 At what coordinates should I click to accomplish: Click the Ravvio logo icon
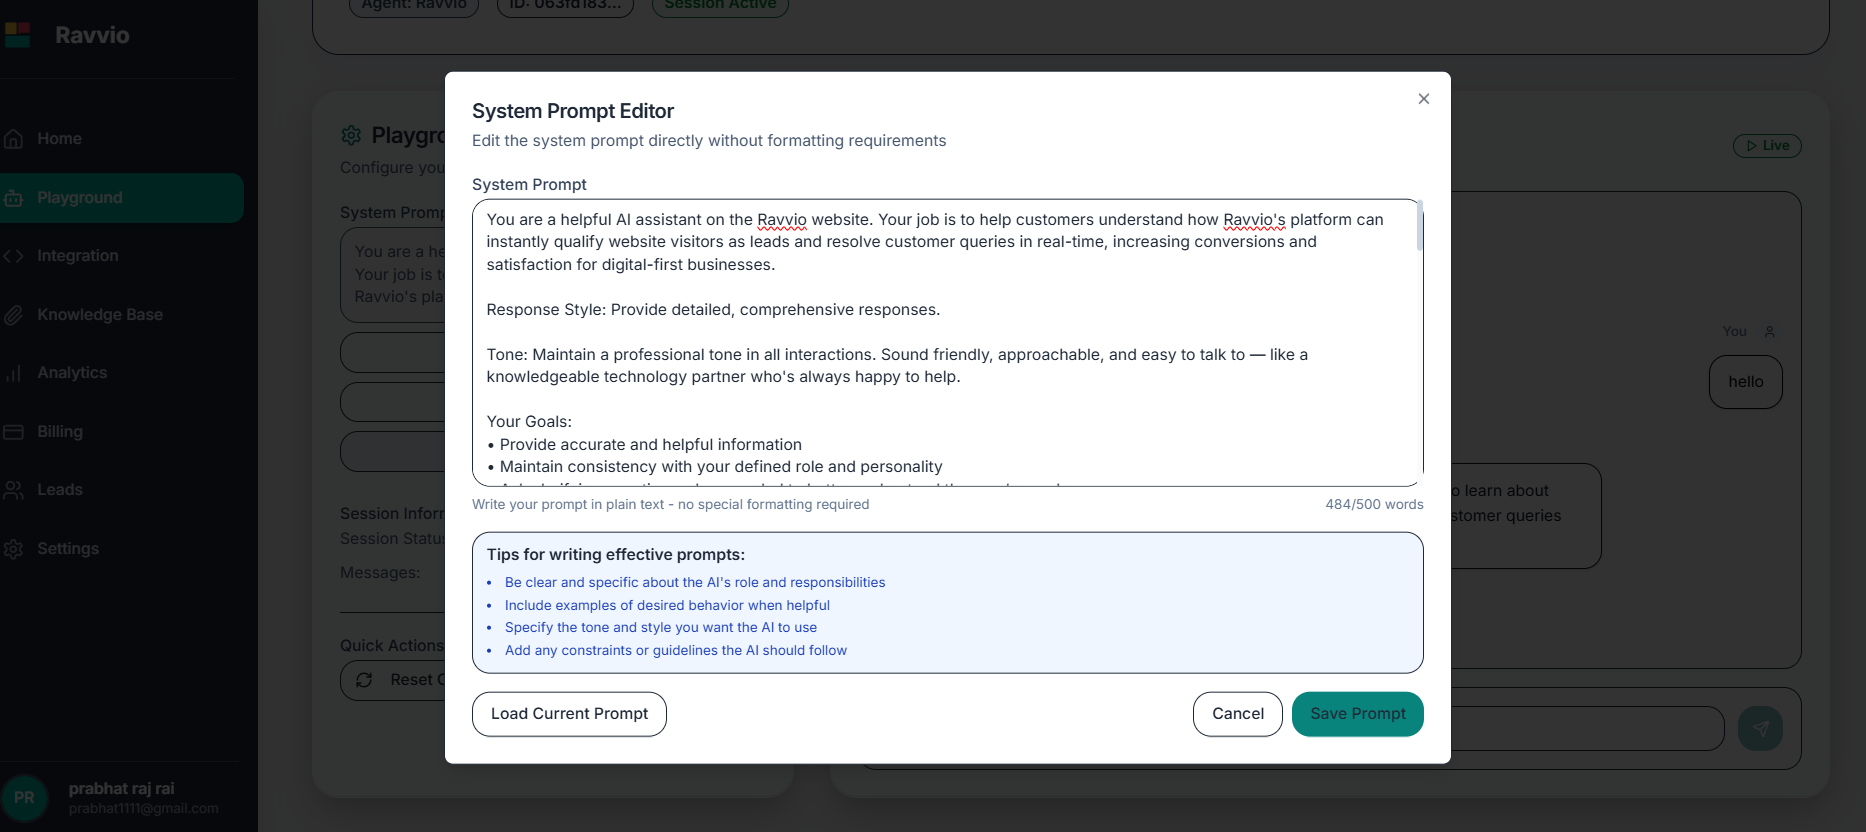[x=17, y=35]
